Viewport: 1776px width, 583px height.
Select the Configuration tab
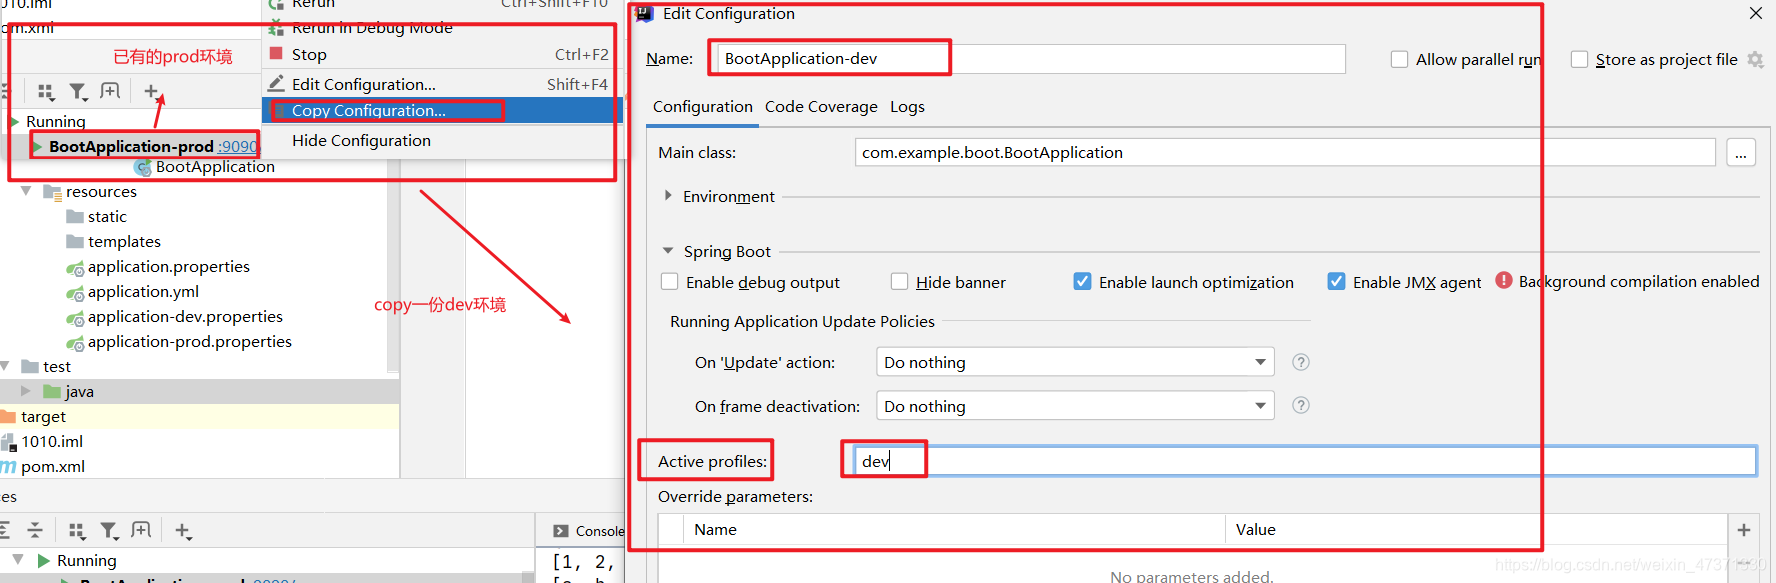[x=702, y=106]
